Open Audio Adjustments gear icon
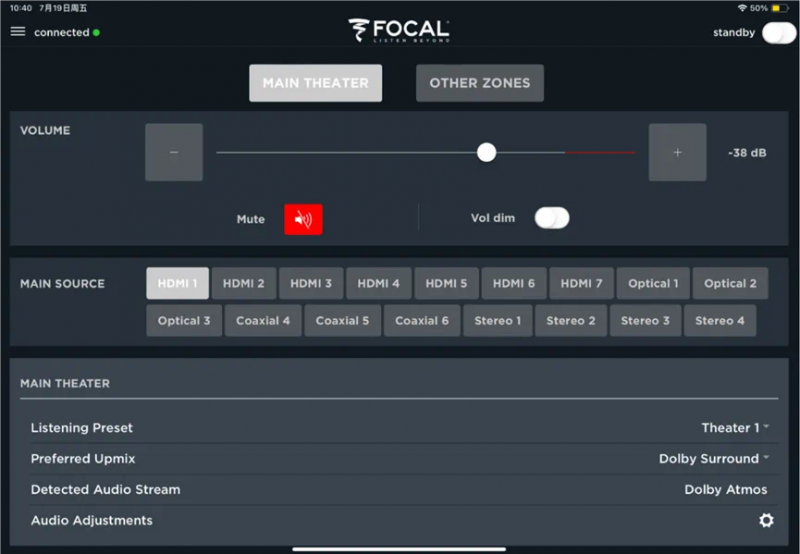 coord(766,520)
